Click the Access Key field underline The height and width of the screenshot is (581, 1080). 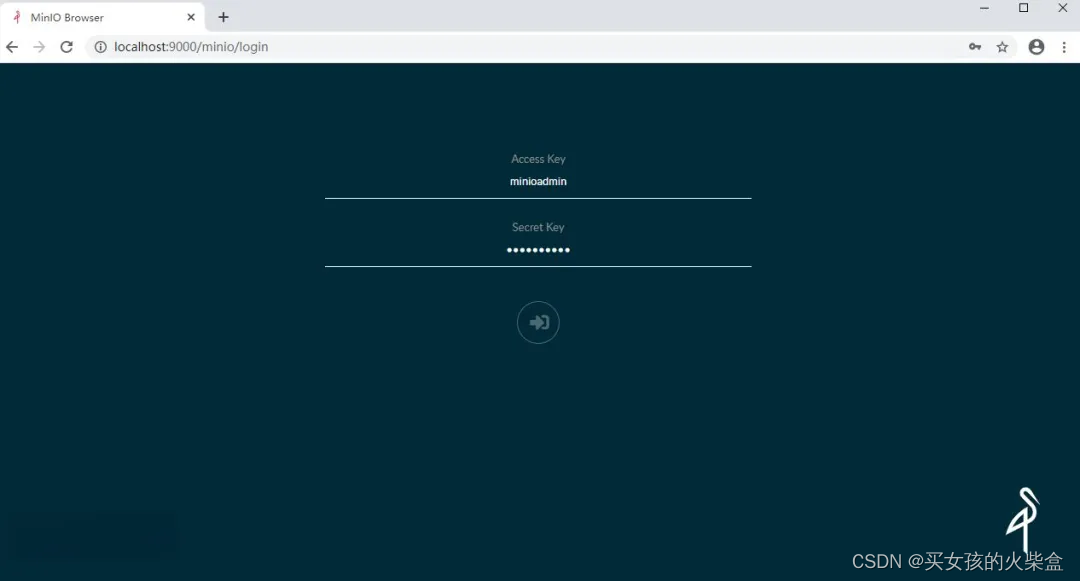pos(538,197)
